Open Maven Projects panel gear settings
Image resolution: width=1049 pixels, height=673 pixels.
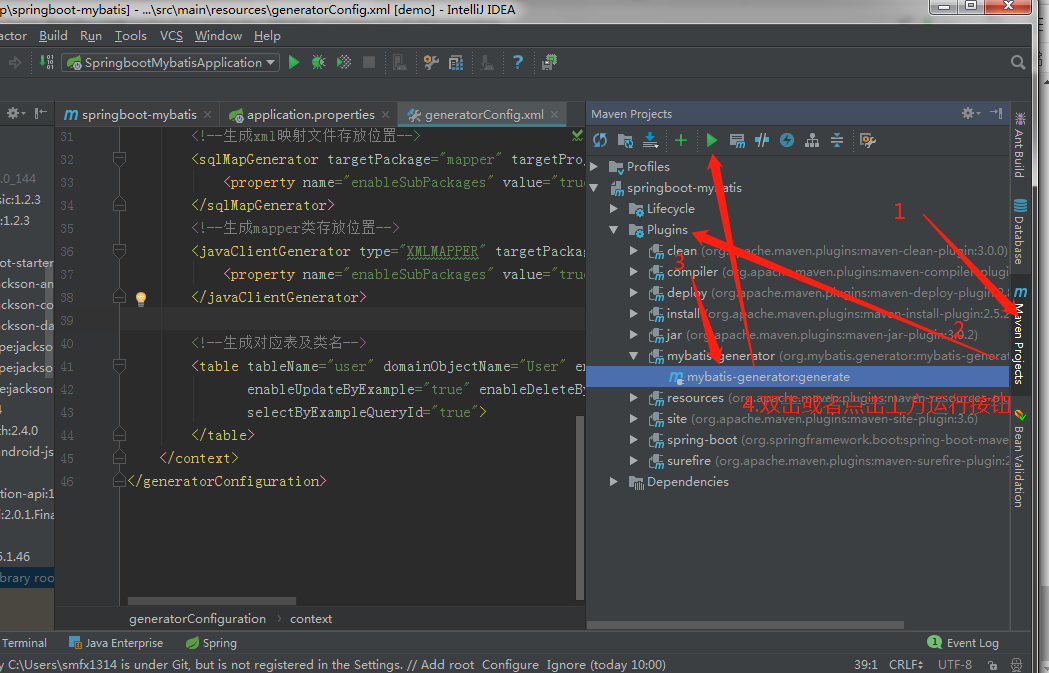pyautogui.click(x=970, y=113)
